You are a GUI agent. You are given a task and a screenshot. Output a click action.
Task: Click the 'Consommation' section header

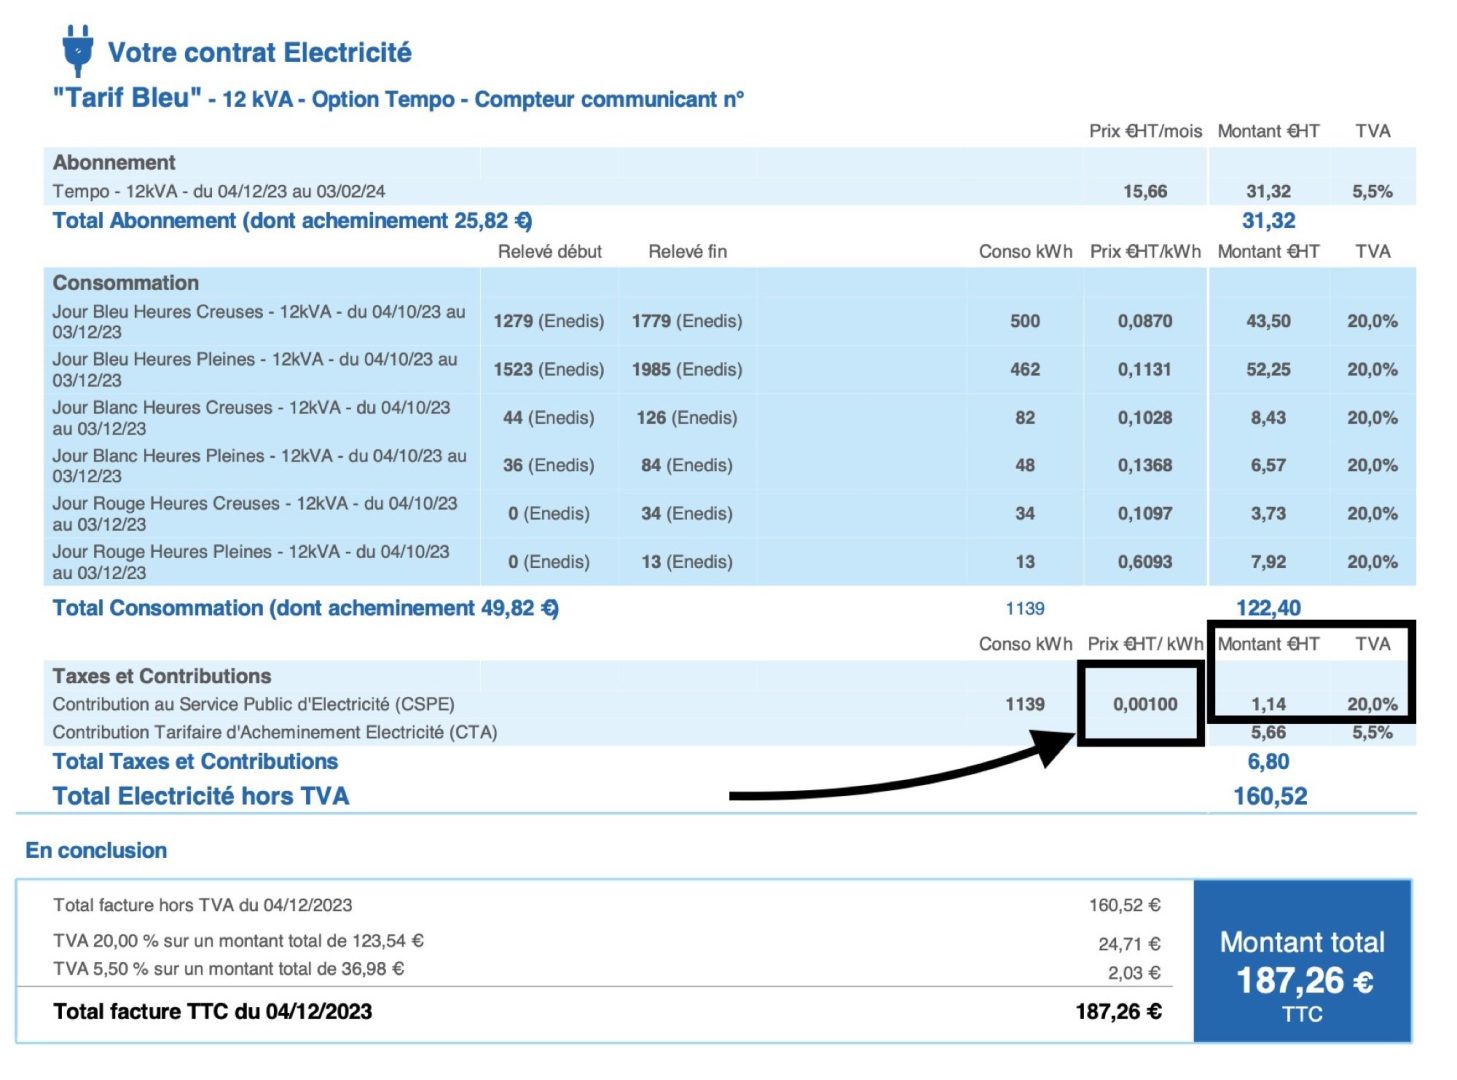(126, 282)
